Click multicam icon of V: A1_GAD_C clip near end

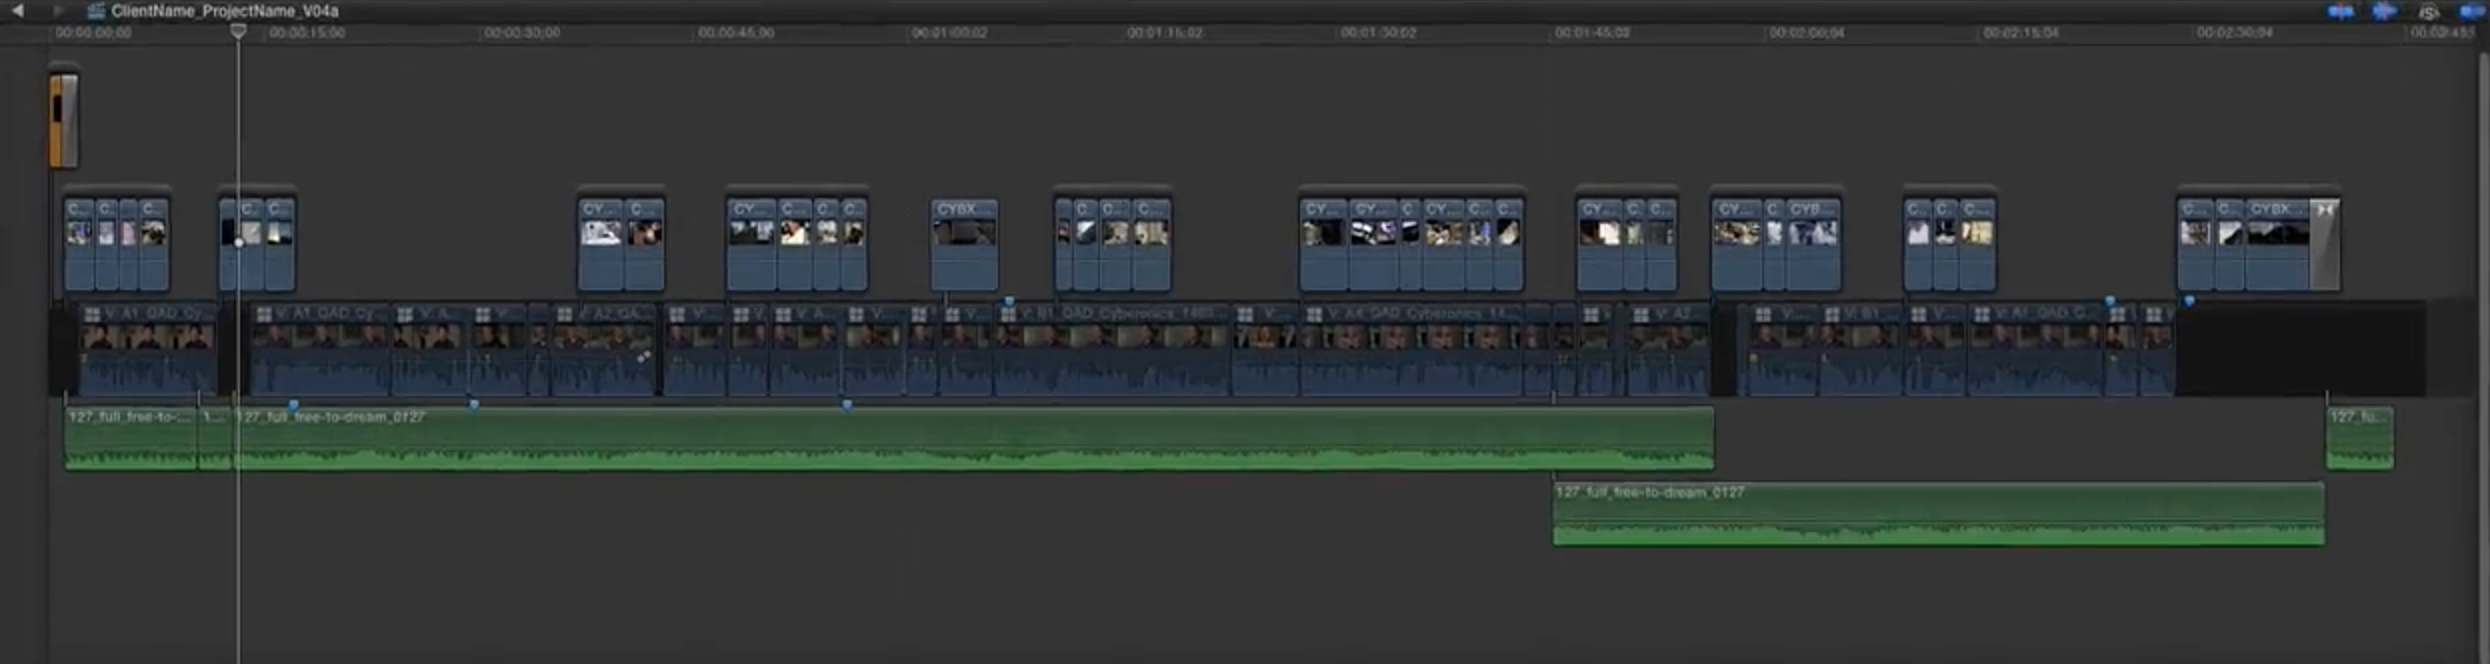pos(1982,314)
